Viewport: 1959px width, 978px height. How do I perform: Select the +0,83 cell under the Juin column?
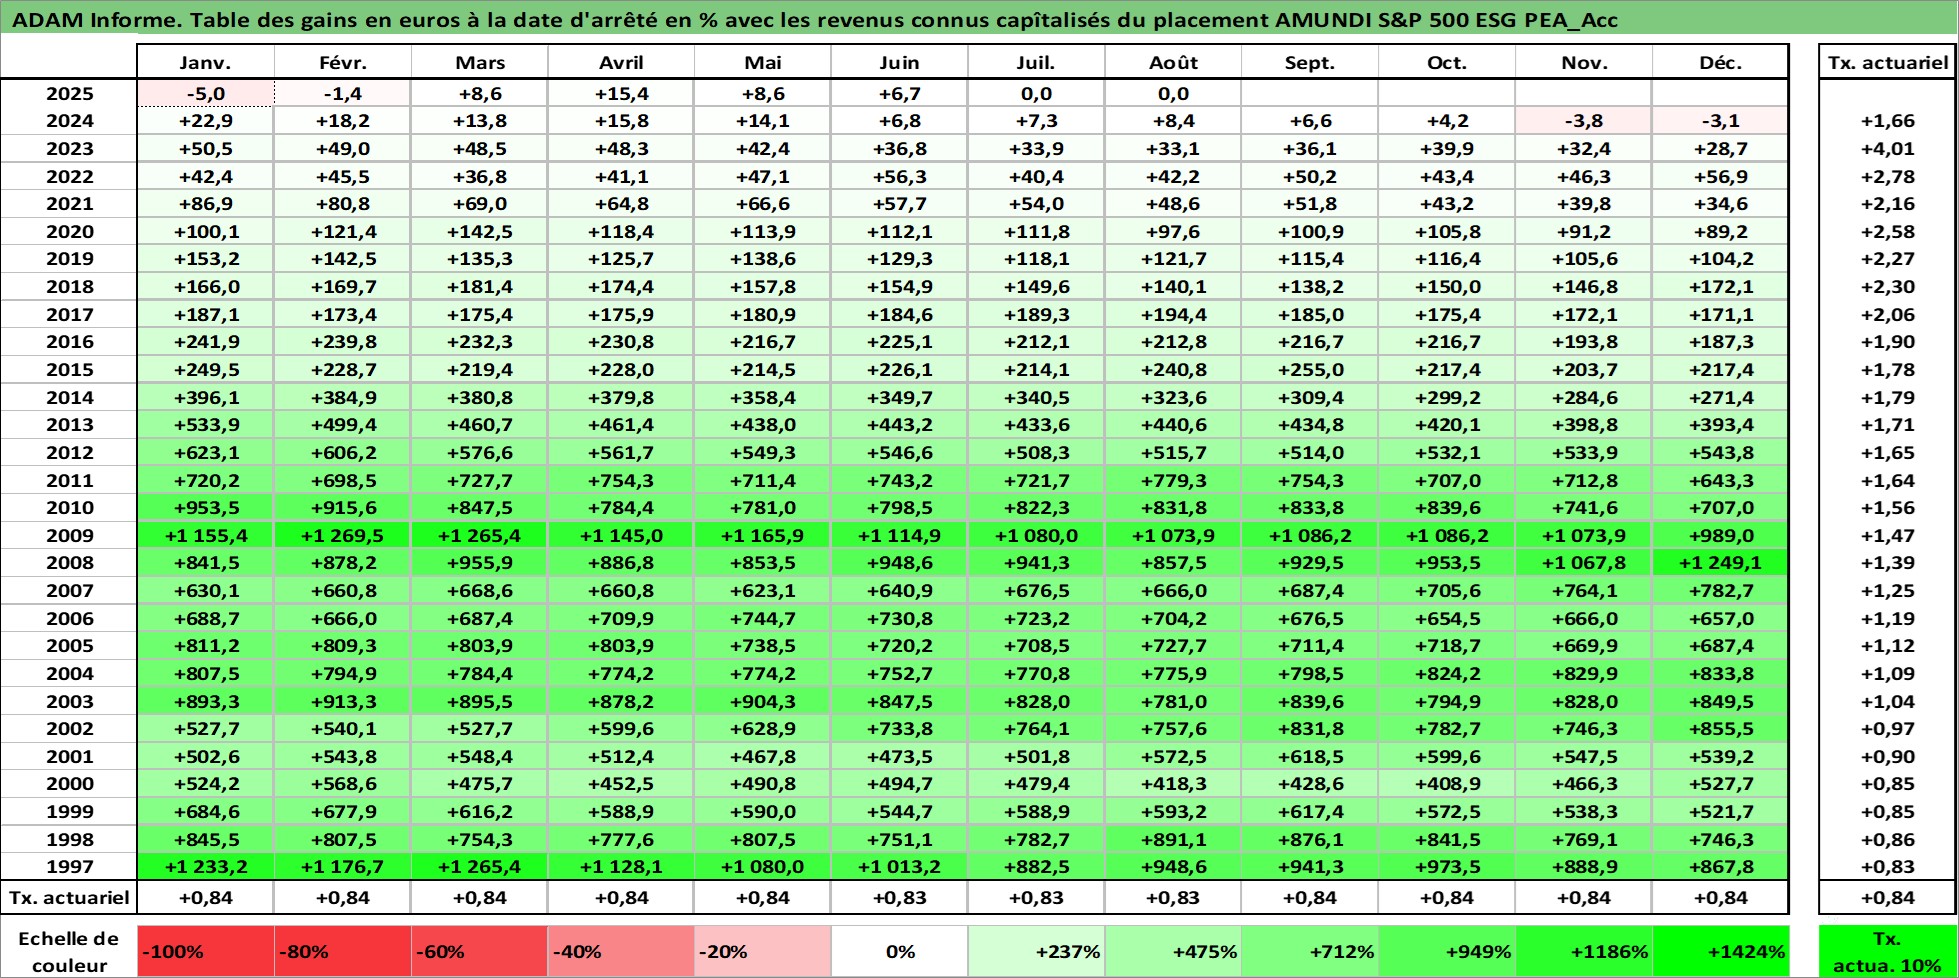coord(899,898)
